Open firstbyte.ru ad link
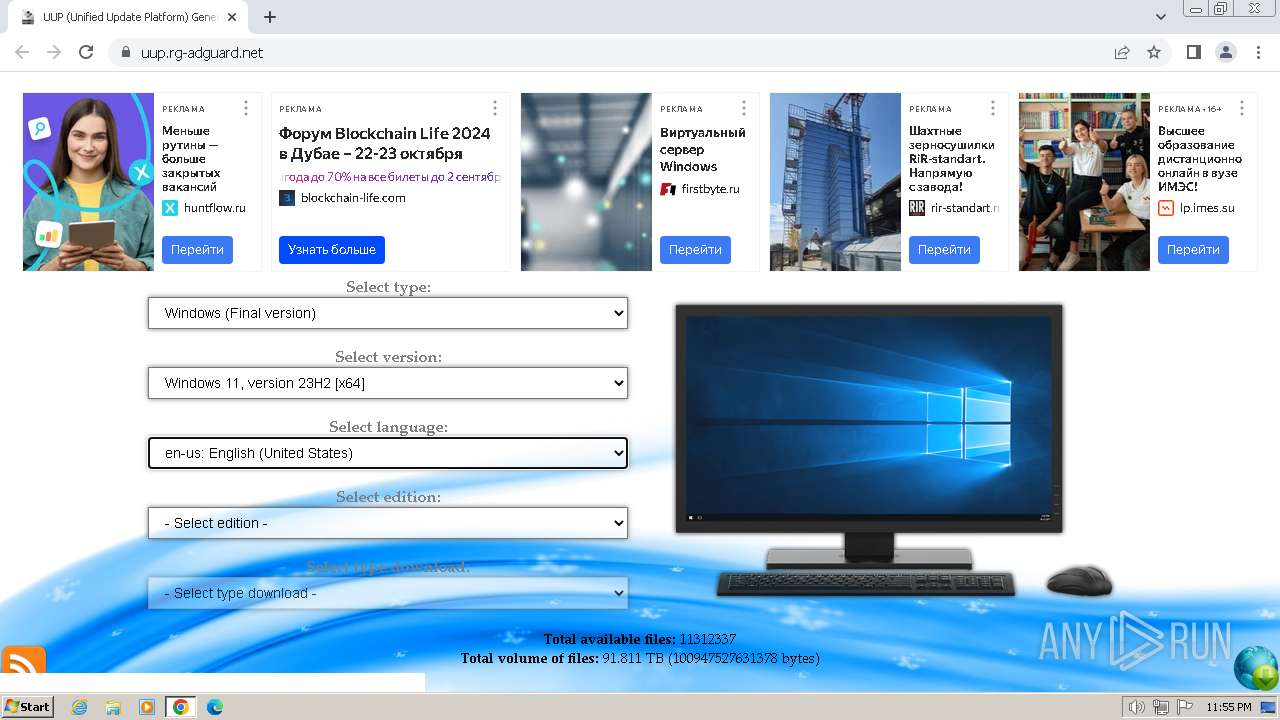Viewport: 1280px width, 720px height. pos(710,189)
